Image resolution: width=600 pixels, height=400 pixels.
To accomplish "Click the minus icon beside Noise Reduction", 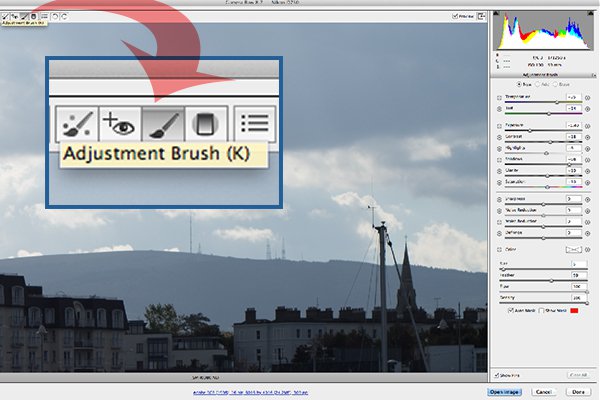I will (x=499, y=211).
